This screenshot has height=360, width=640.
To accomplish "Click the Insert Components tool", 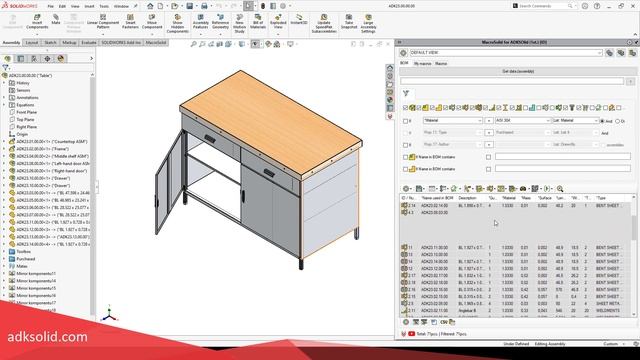I will tap(37, 22).
